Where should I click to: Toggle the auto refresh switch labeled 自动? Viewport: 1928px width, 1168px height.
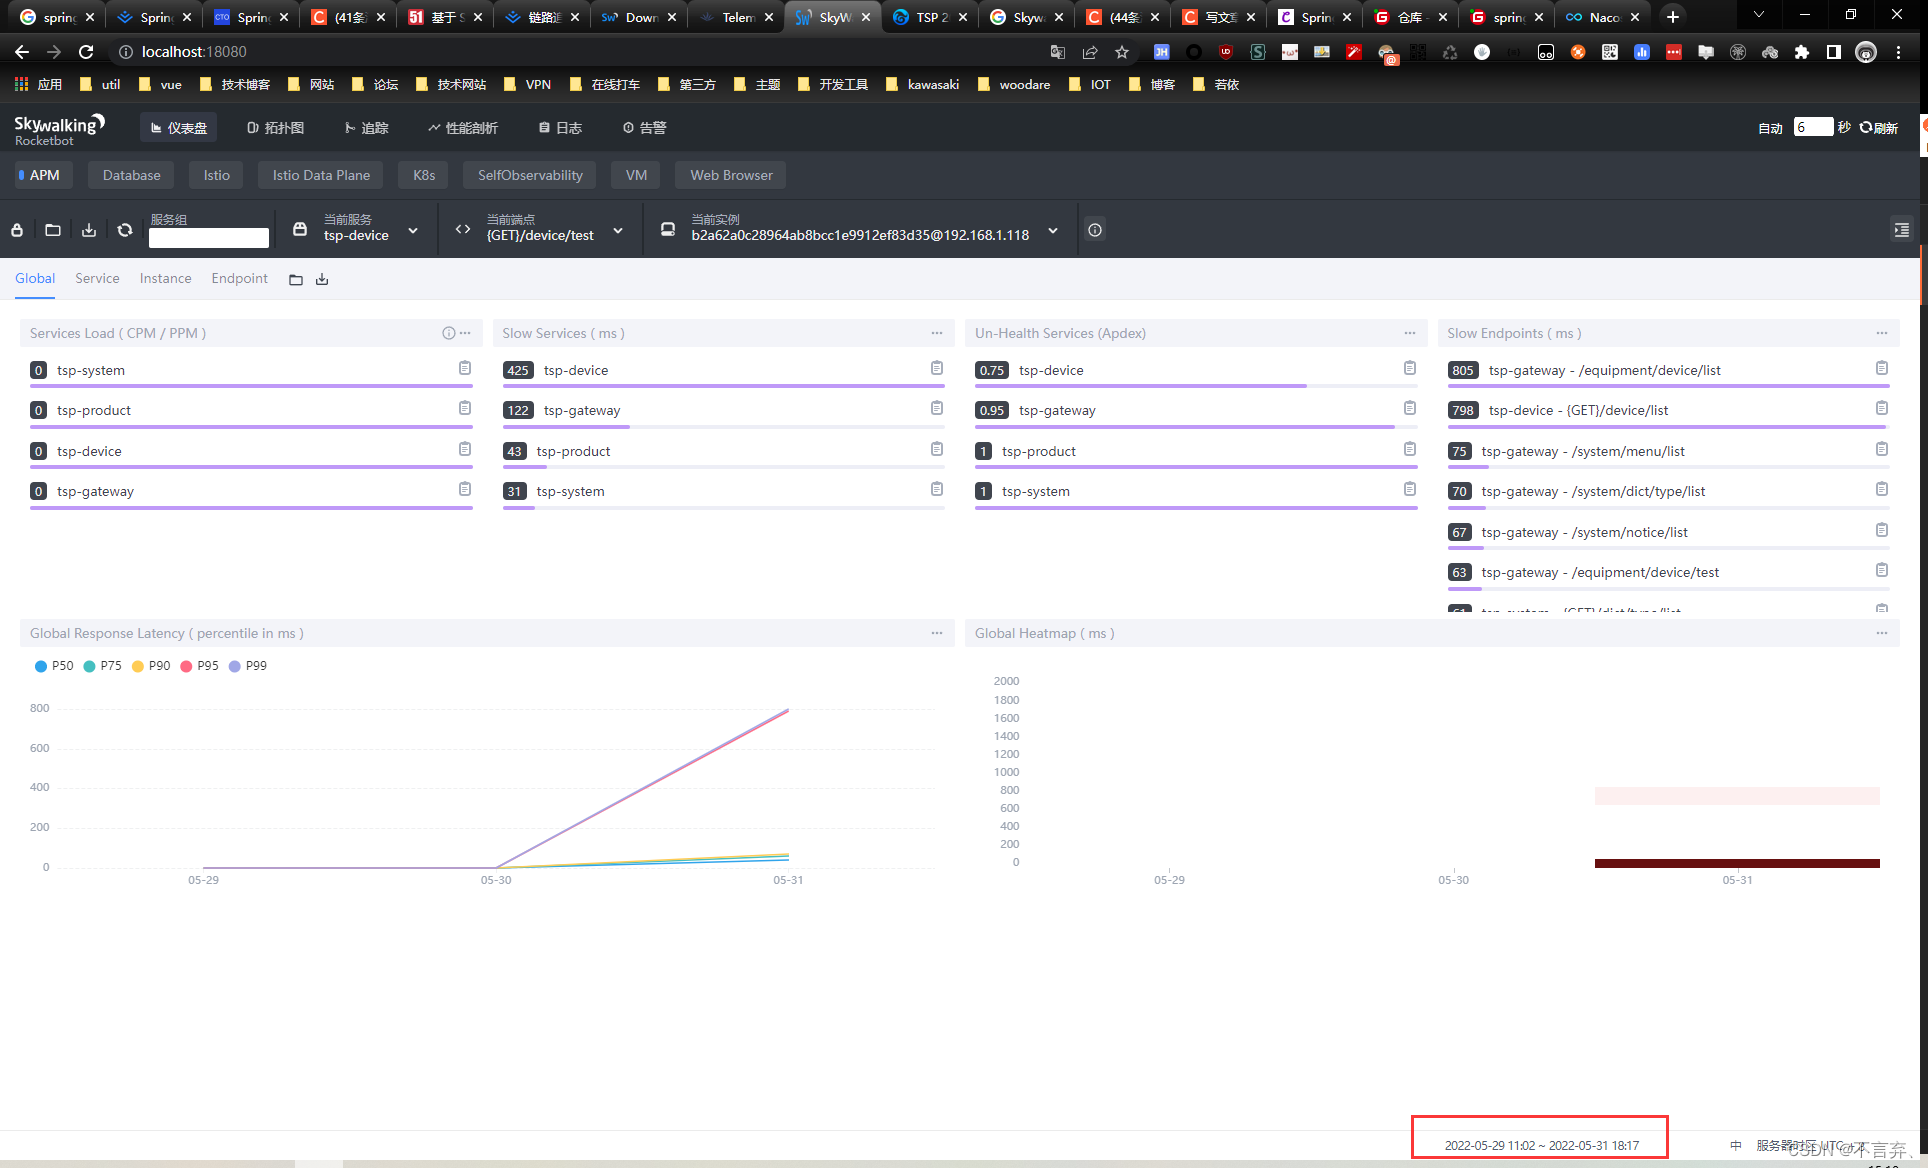pyautogui.click(x=1770, y=128)
